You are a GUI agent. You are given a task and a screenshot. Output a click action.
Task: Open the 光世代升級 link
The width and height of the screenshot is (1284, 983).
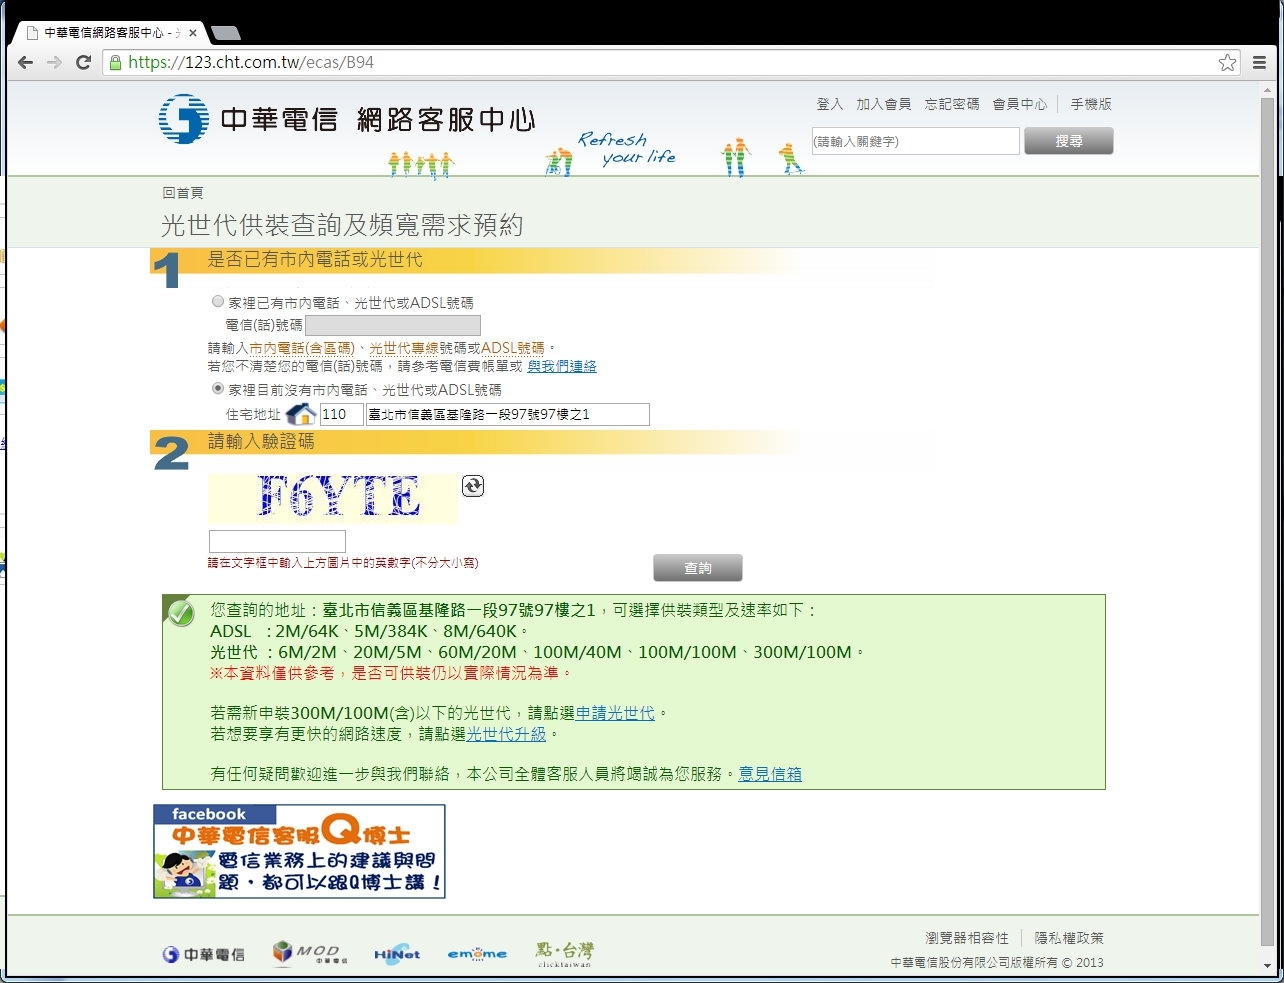click(506, 734)
